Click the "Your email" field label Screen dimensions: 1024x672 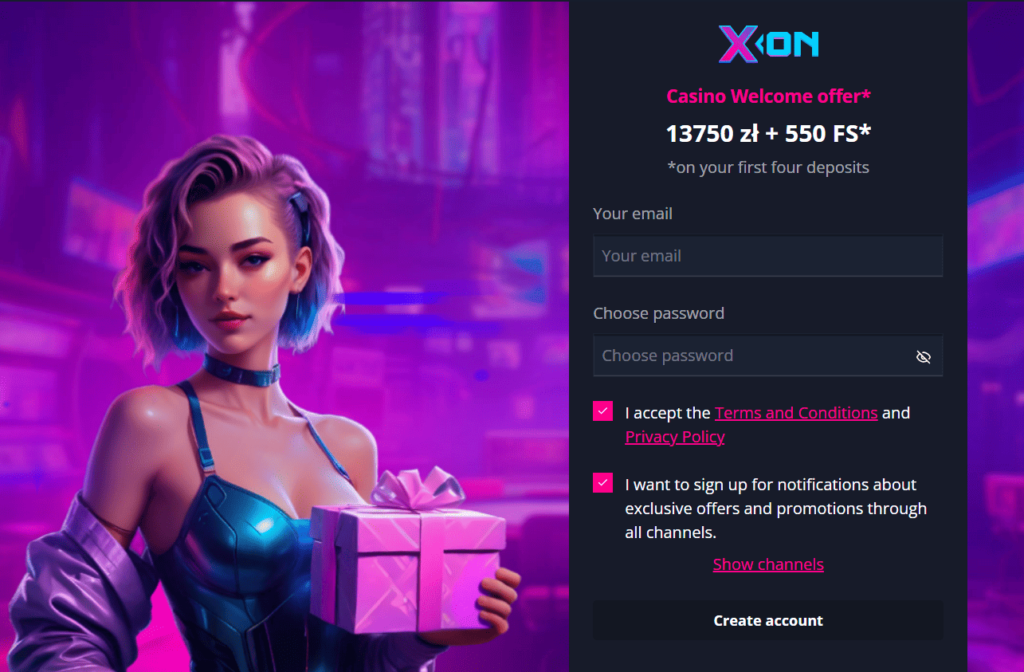[x=632, y=214]
